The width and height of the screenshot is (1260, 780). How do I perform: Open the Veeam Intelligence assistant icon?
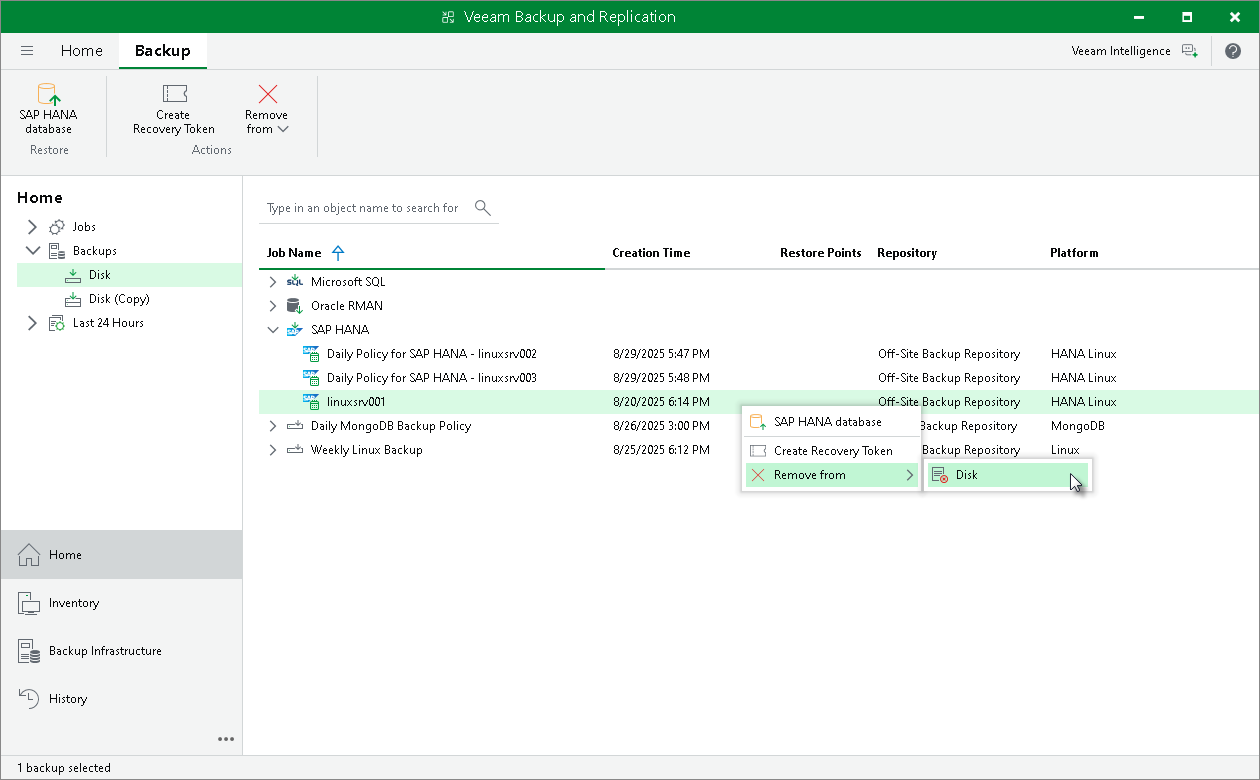1189,51
